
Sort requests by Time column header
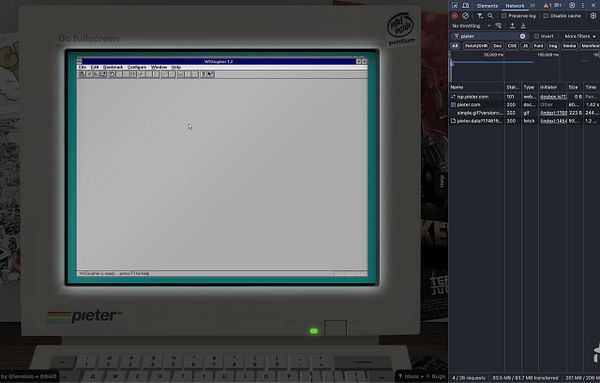[x=591, y=87]
